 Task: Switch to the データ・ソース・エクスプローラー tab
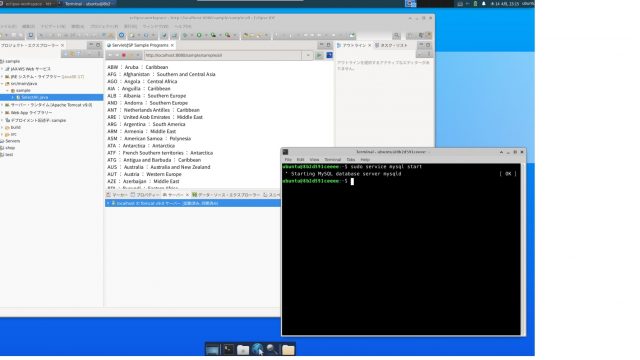(226, 195)
